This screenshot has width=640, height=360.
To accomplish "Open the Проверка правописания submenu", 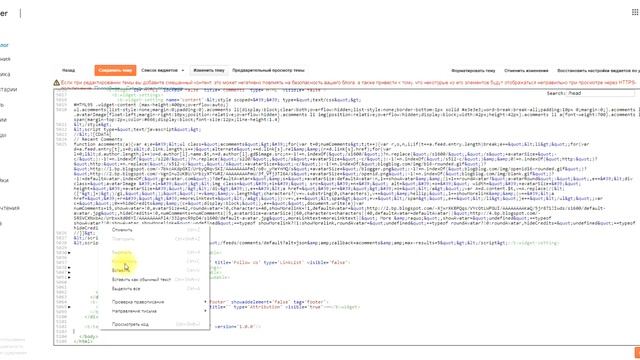I will click(x=155, y=302).
